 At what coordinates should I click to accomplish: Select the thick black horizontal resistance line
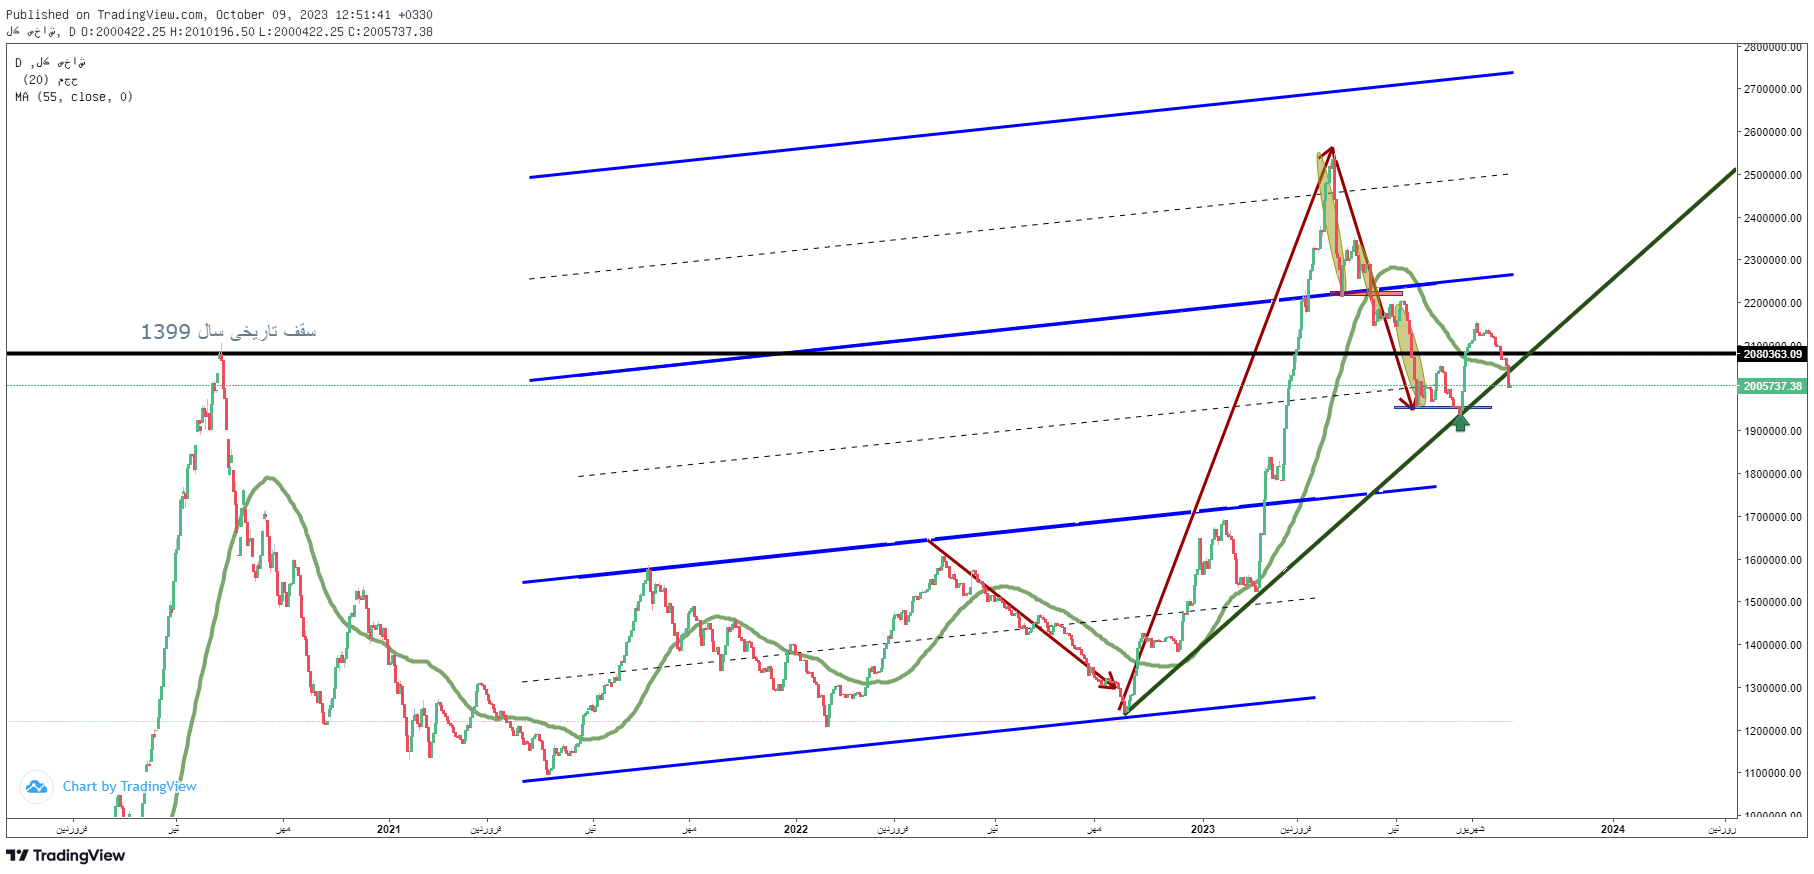600,353
